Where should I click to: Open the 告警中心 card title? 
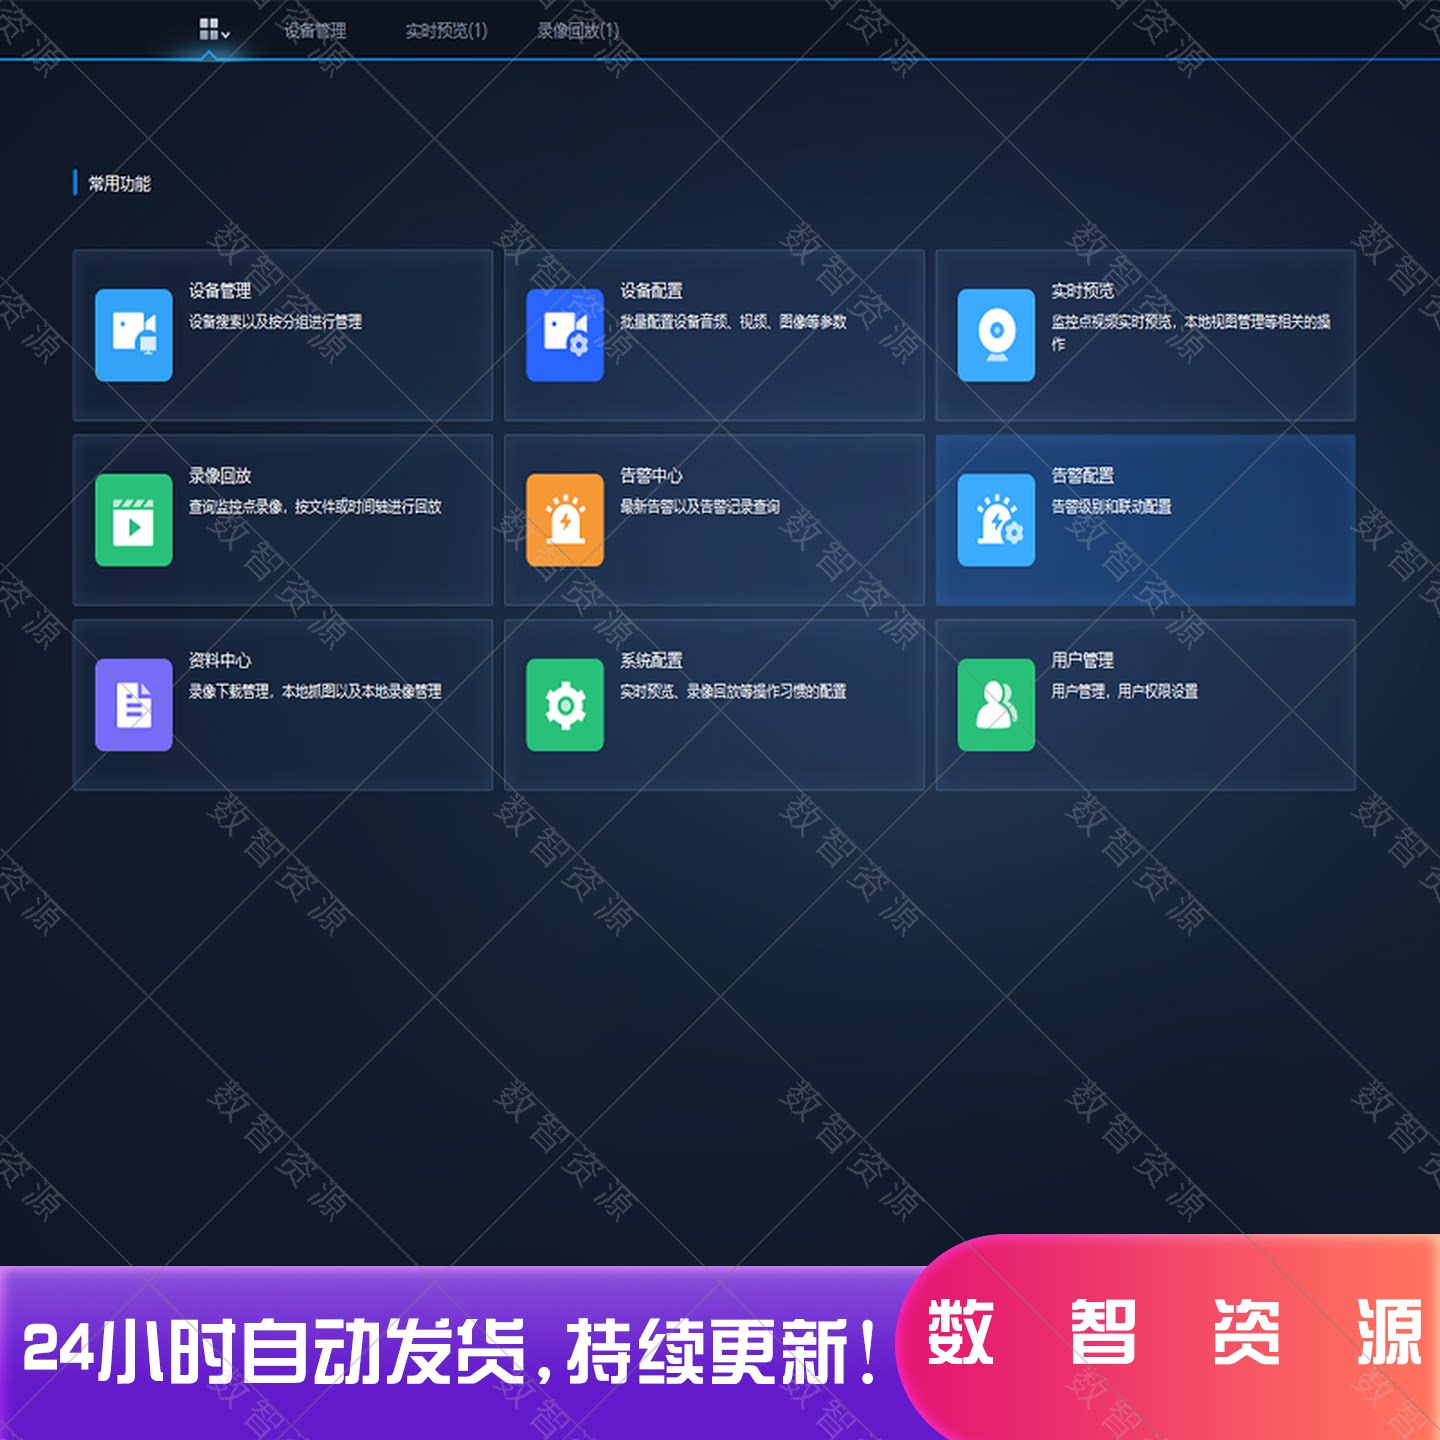651,476
